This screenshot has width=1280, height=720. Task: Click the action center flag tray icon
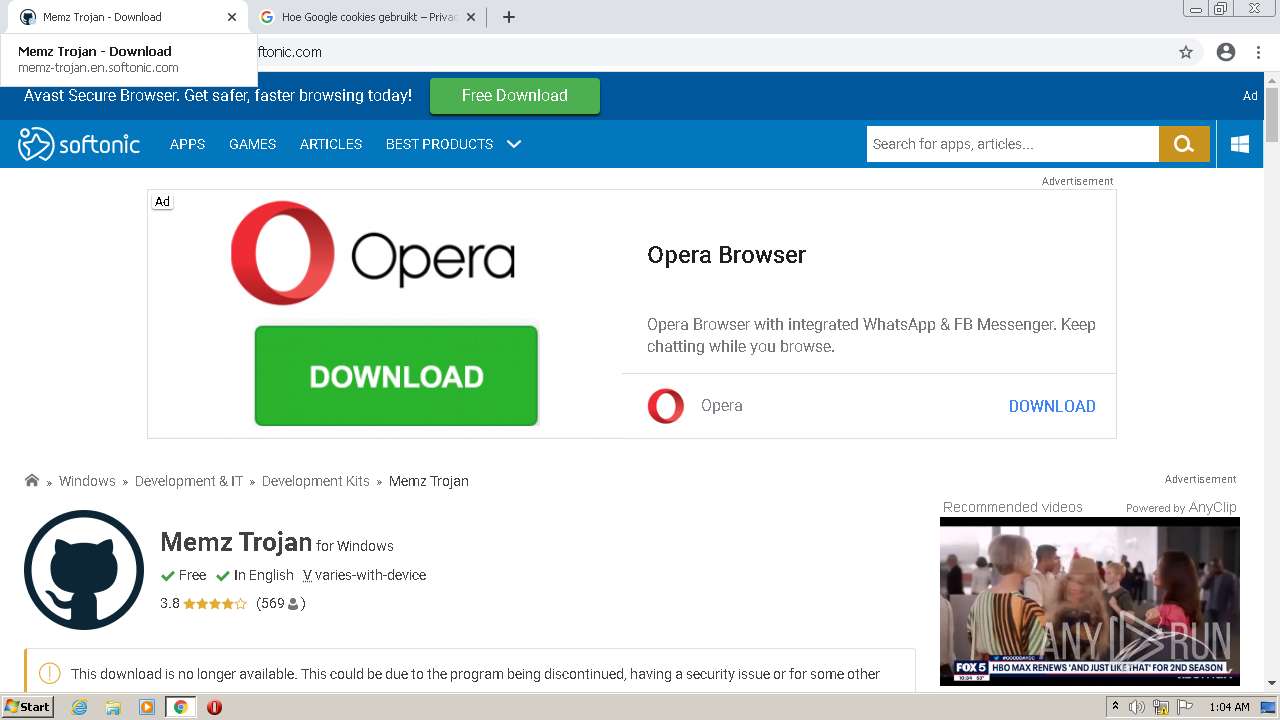tap(1183, 707)
